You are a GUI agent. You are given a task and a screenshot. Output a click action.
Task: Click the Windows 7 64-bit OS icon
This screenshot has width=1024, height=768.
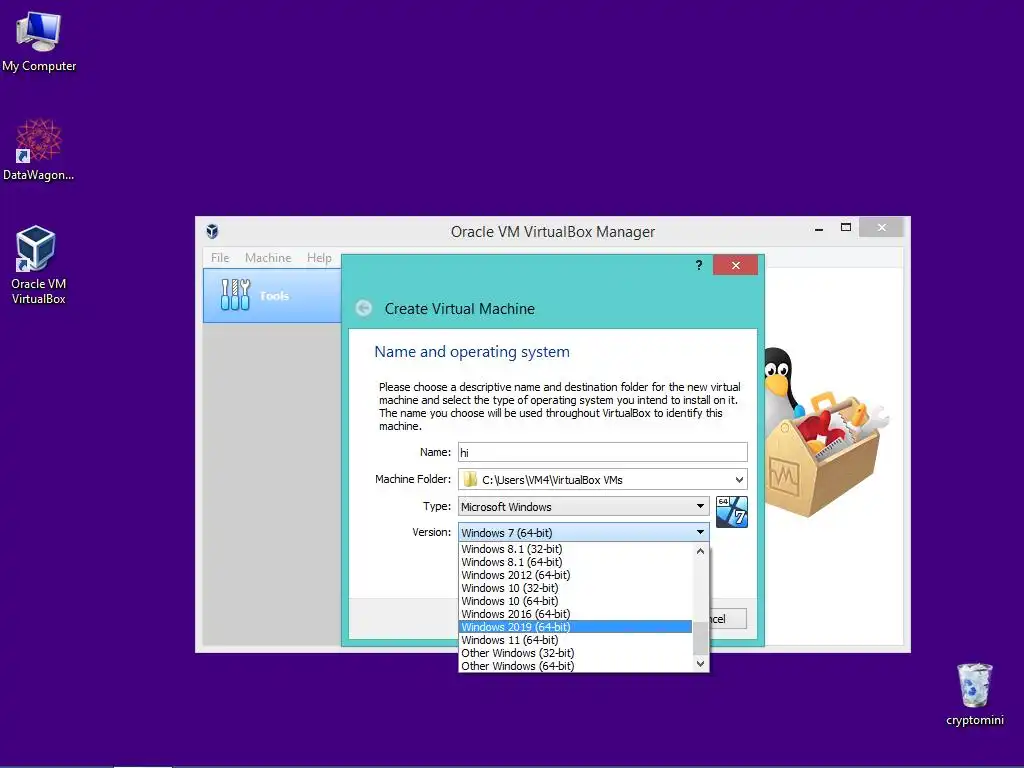731,511
